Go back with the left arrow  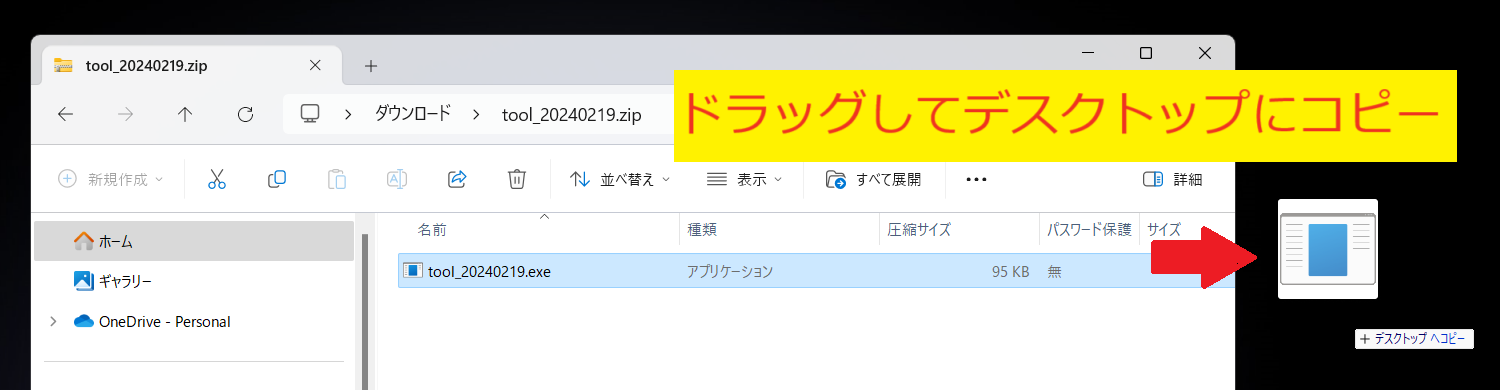66,114
